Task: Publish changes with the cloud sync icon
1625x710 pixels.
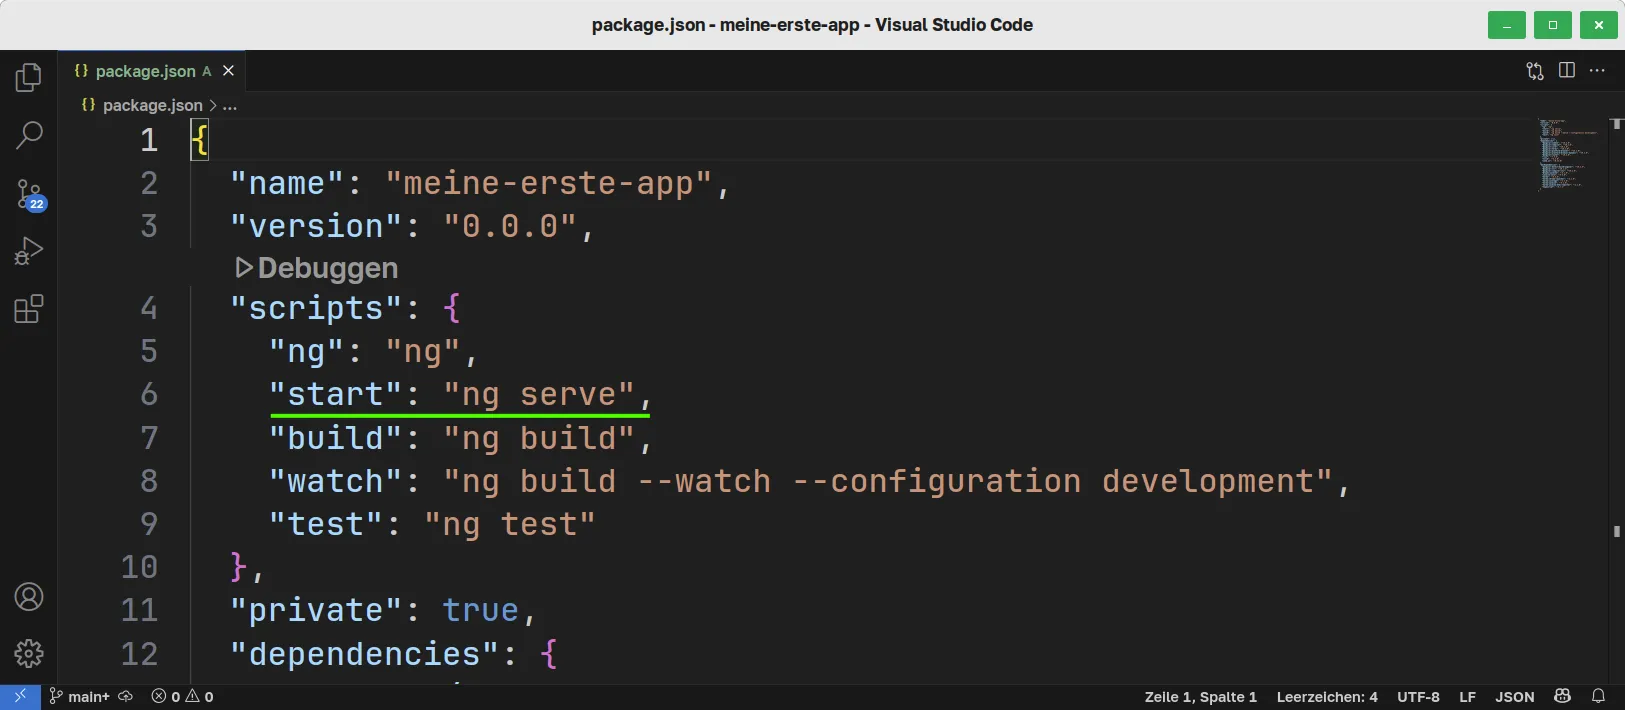Action: 126,697
